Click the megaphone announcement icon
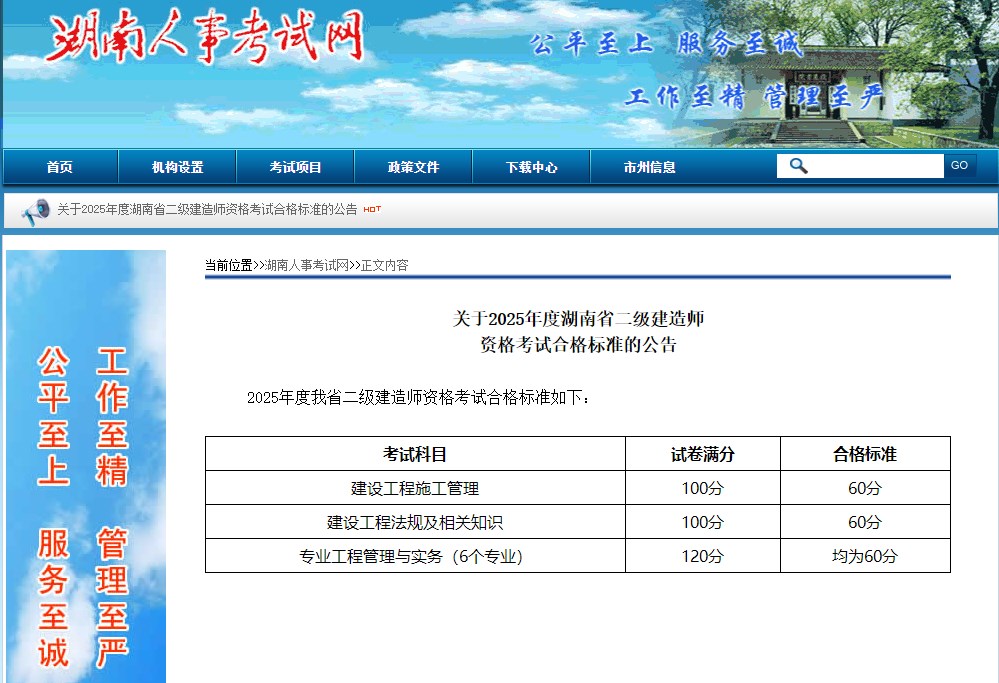The height and width of the screenshot is (683, 999). tap(35, 210)
